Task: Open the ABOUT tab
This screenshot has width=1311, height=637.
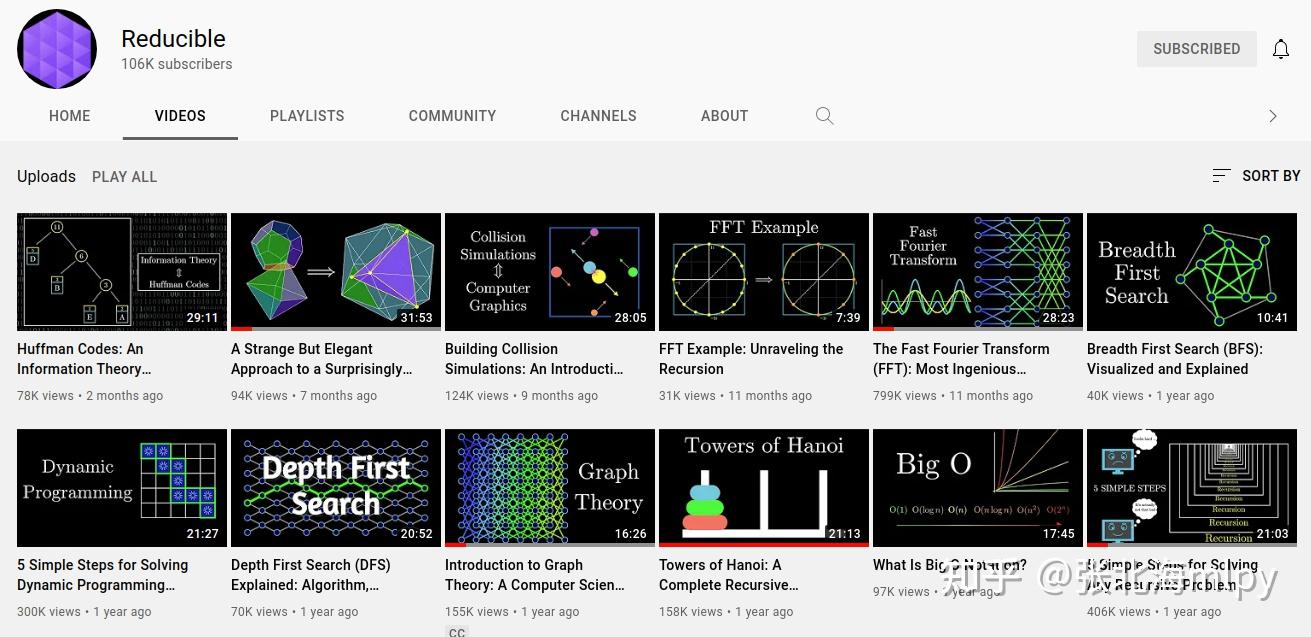Action: click(x=724, y=116)
